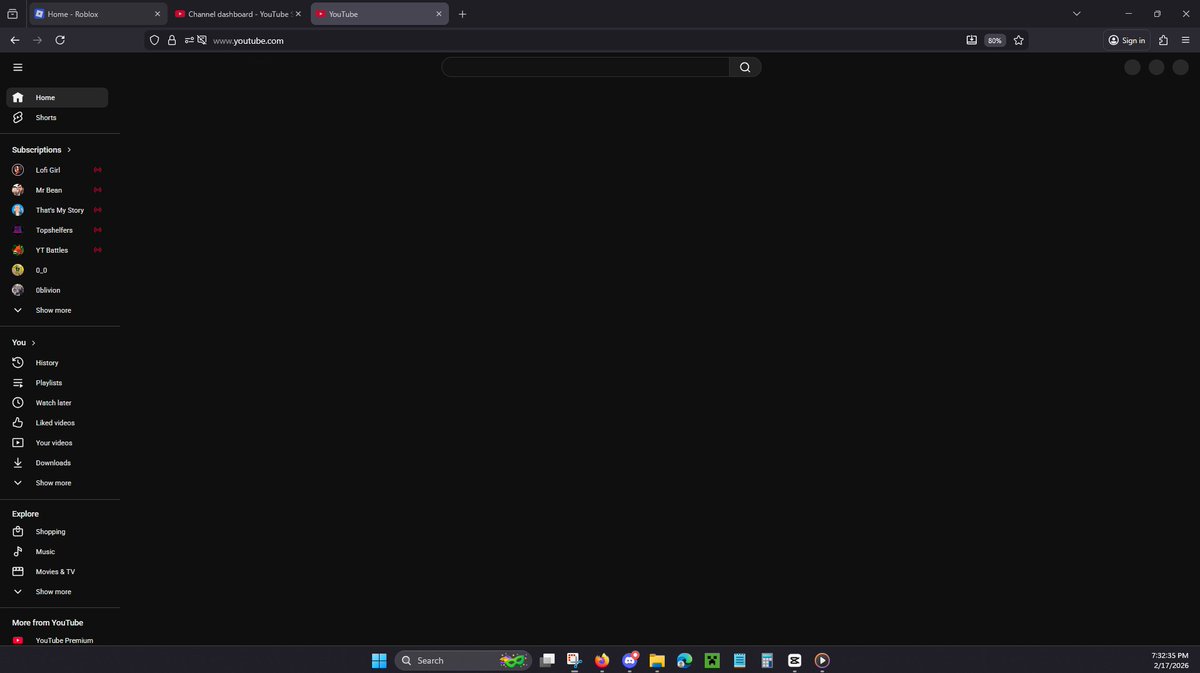
Task: Open the 80% zoom level indicator
Action: point(994,40)
